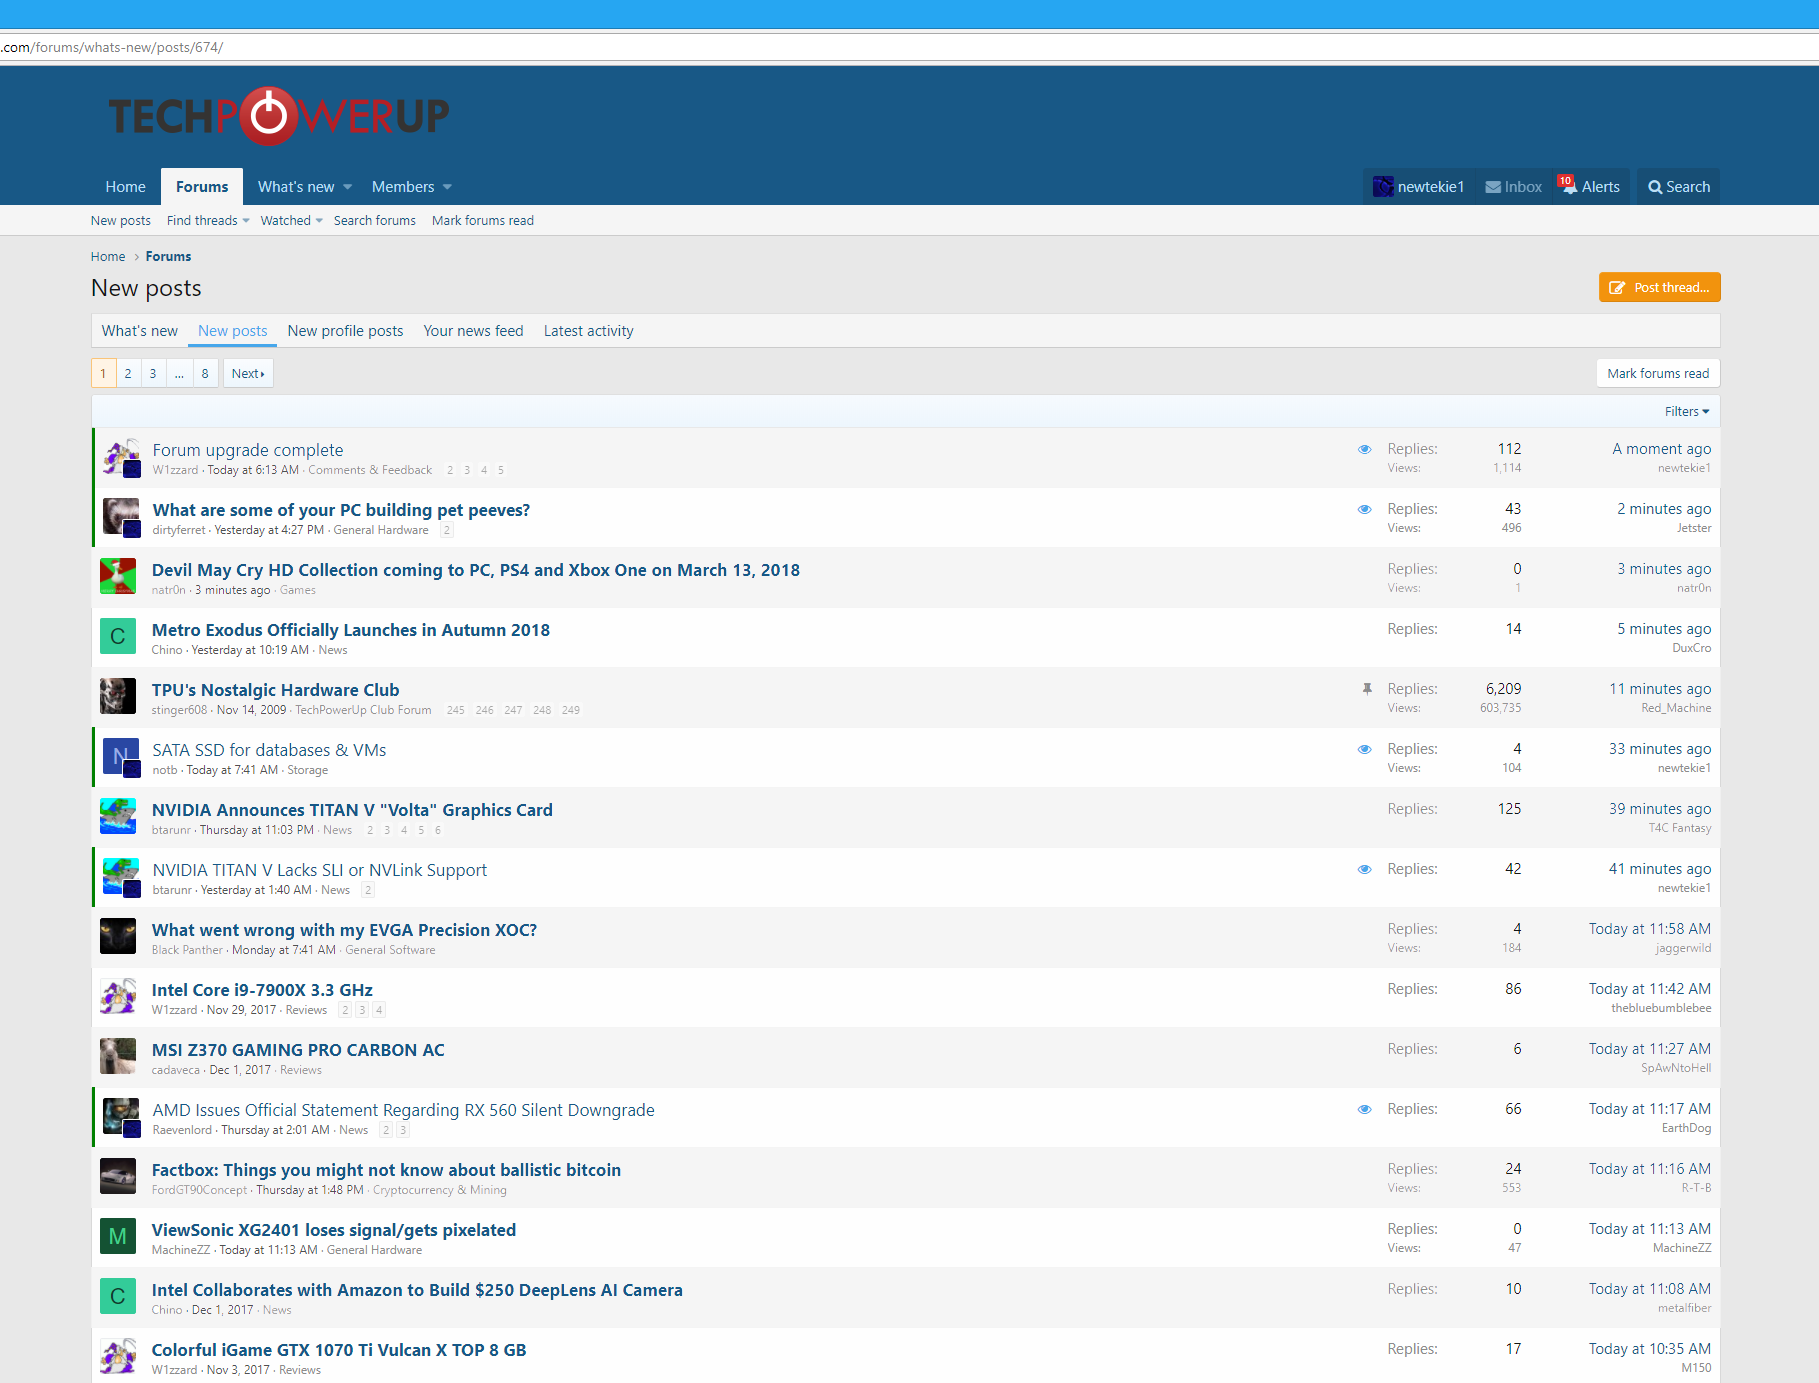Open the Filters dropdown
1819x1383 pixels.
1687,411
